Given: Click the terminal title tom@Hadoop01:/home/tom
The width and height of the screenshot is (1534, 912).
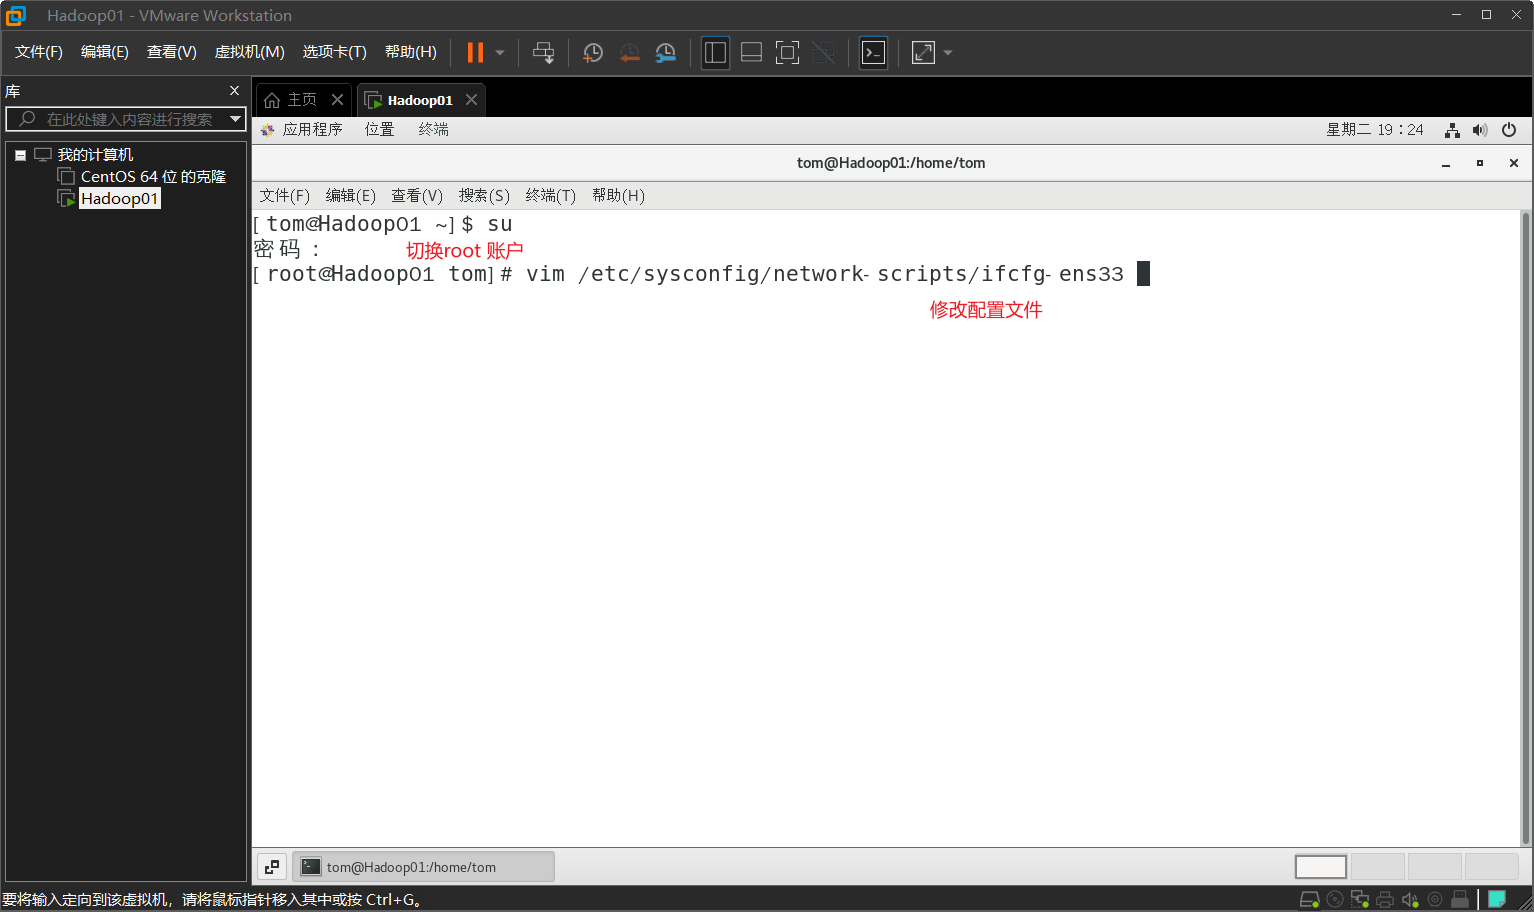Looking at the screenshot, I should (891, 163).
